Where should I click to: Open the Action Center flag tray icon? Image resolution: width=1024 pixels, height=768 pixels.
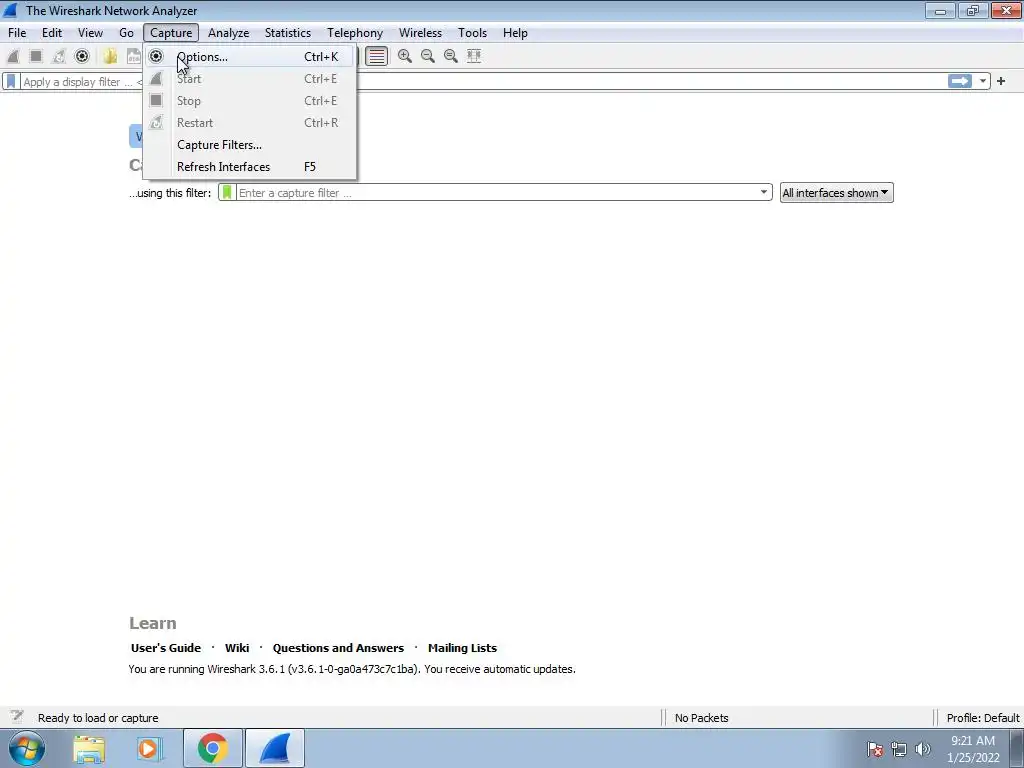(x=875, y=749)
